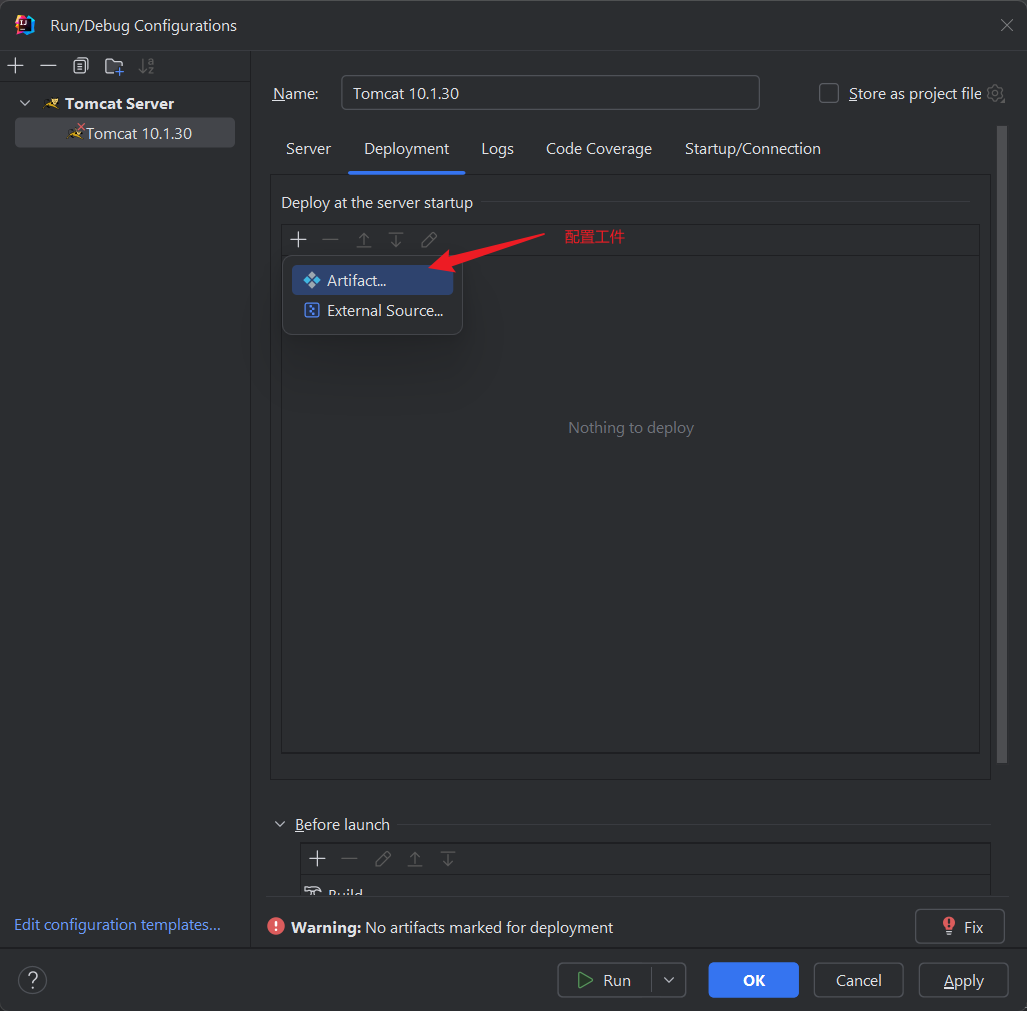
Task: Copy the selected run configuration
Action: [81, 65]
